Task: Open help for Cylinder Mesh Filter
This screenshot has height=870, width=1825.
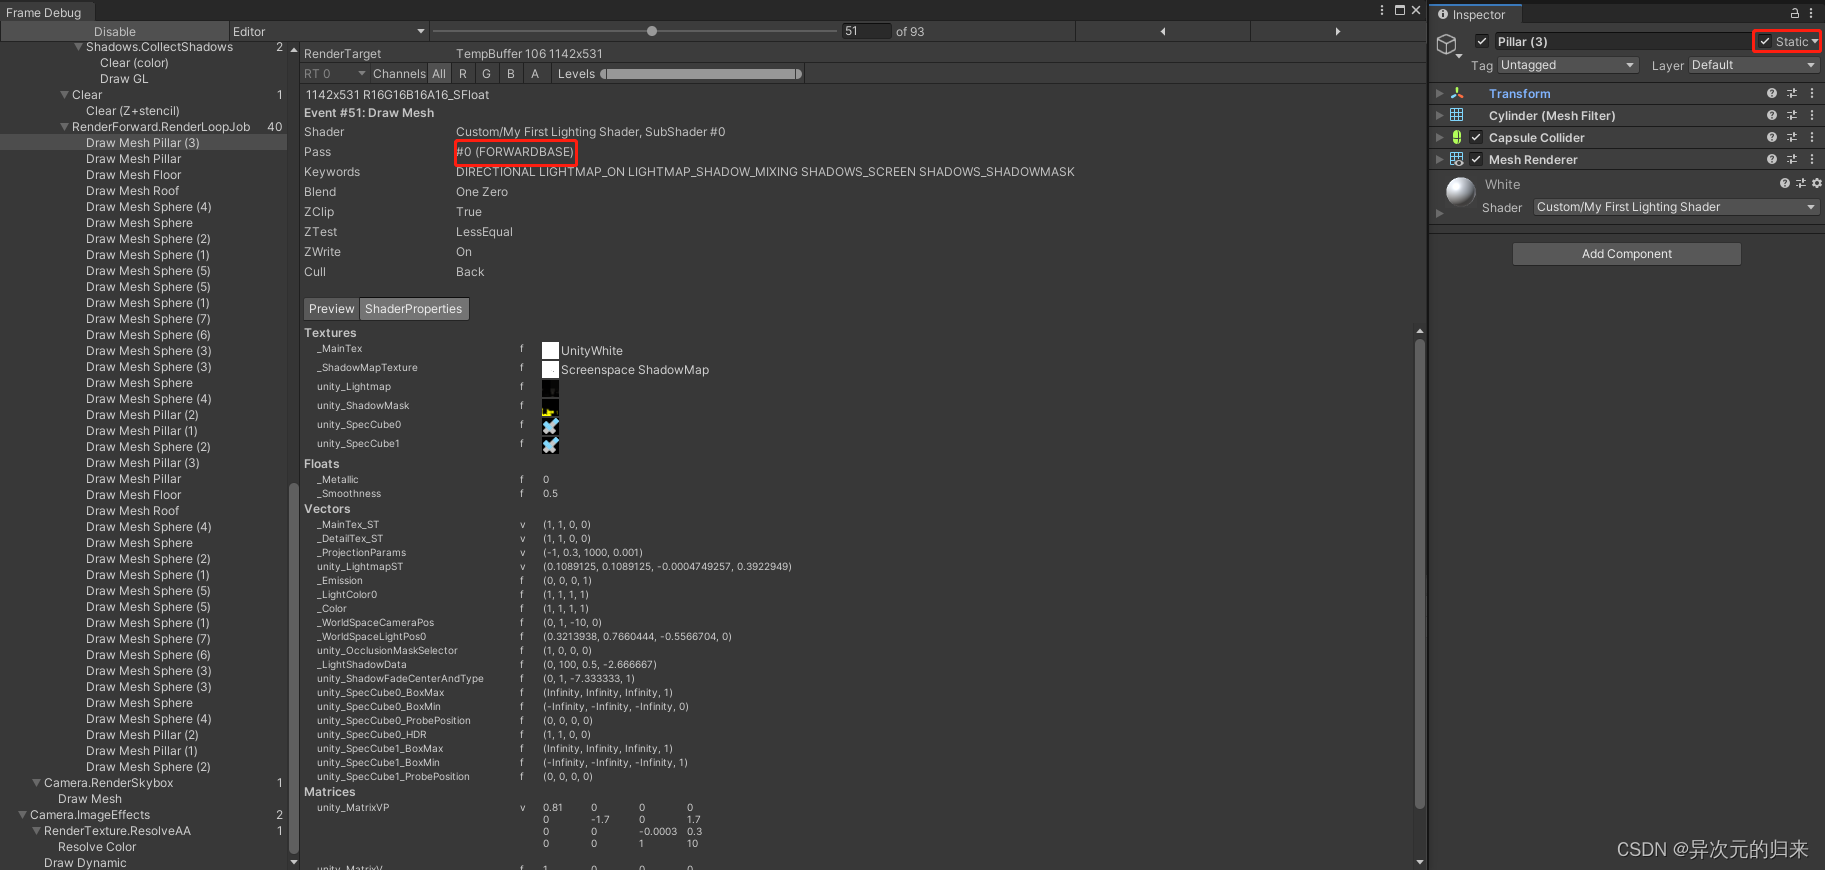Action: (x=1772, y=115)
